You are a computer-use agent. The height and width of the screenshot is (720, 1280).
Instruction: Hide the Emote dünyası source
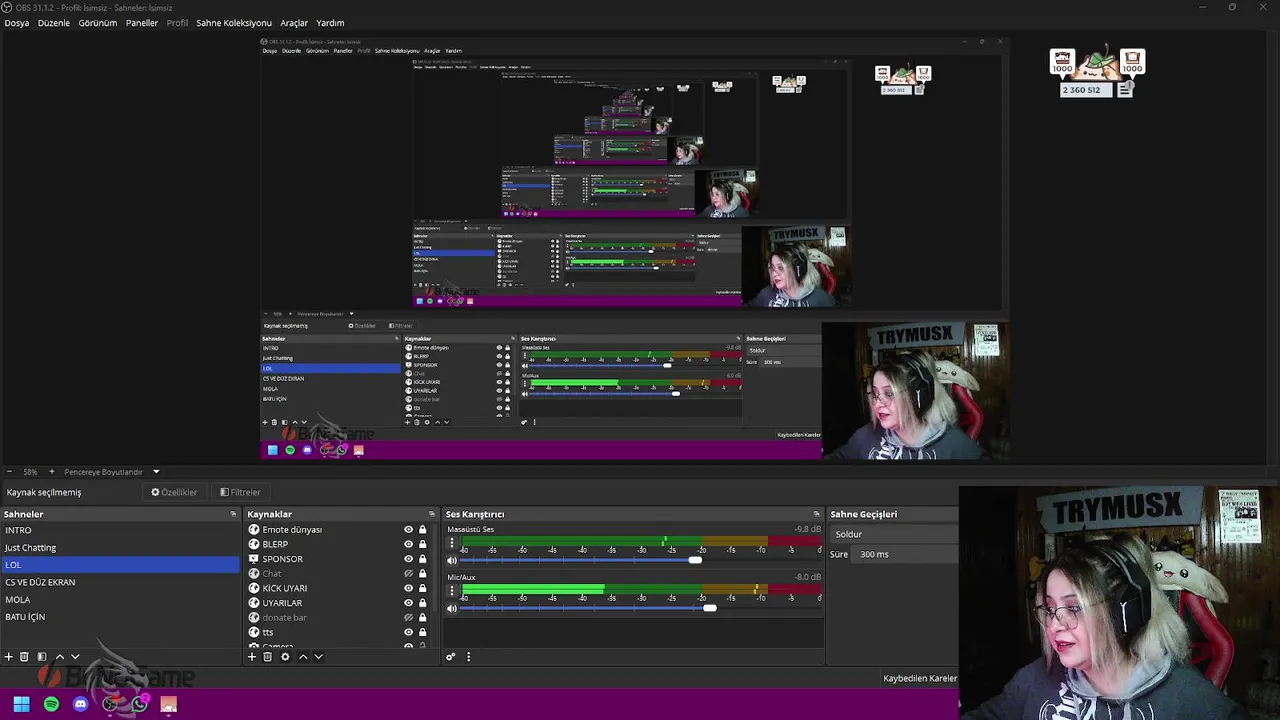[408, 530]
